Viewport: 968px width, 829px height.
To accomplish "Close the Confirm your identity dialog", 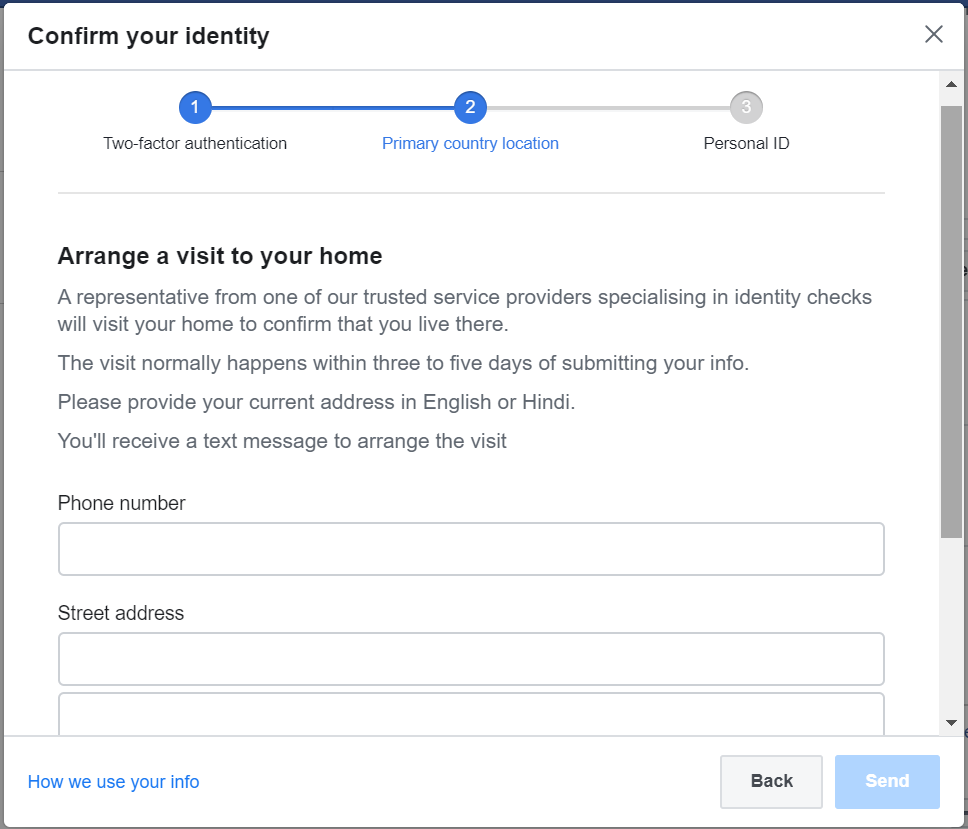I will click(933, 35).
